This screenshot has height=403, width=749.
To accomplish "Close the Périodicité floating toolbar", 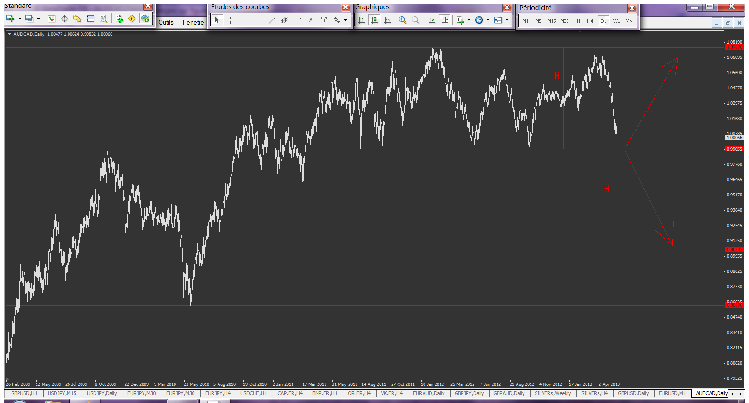I will tap(632, 8).
